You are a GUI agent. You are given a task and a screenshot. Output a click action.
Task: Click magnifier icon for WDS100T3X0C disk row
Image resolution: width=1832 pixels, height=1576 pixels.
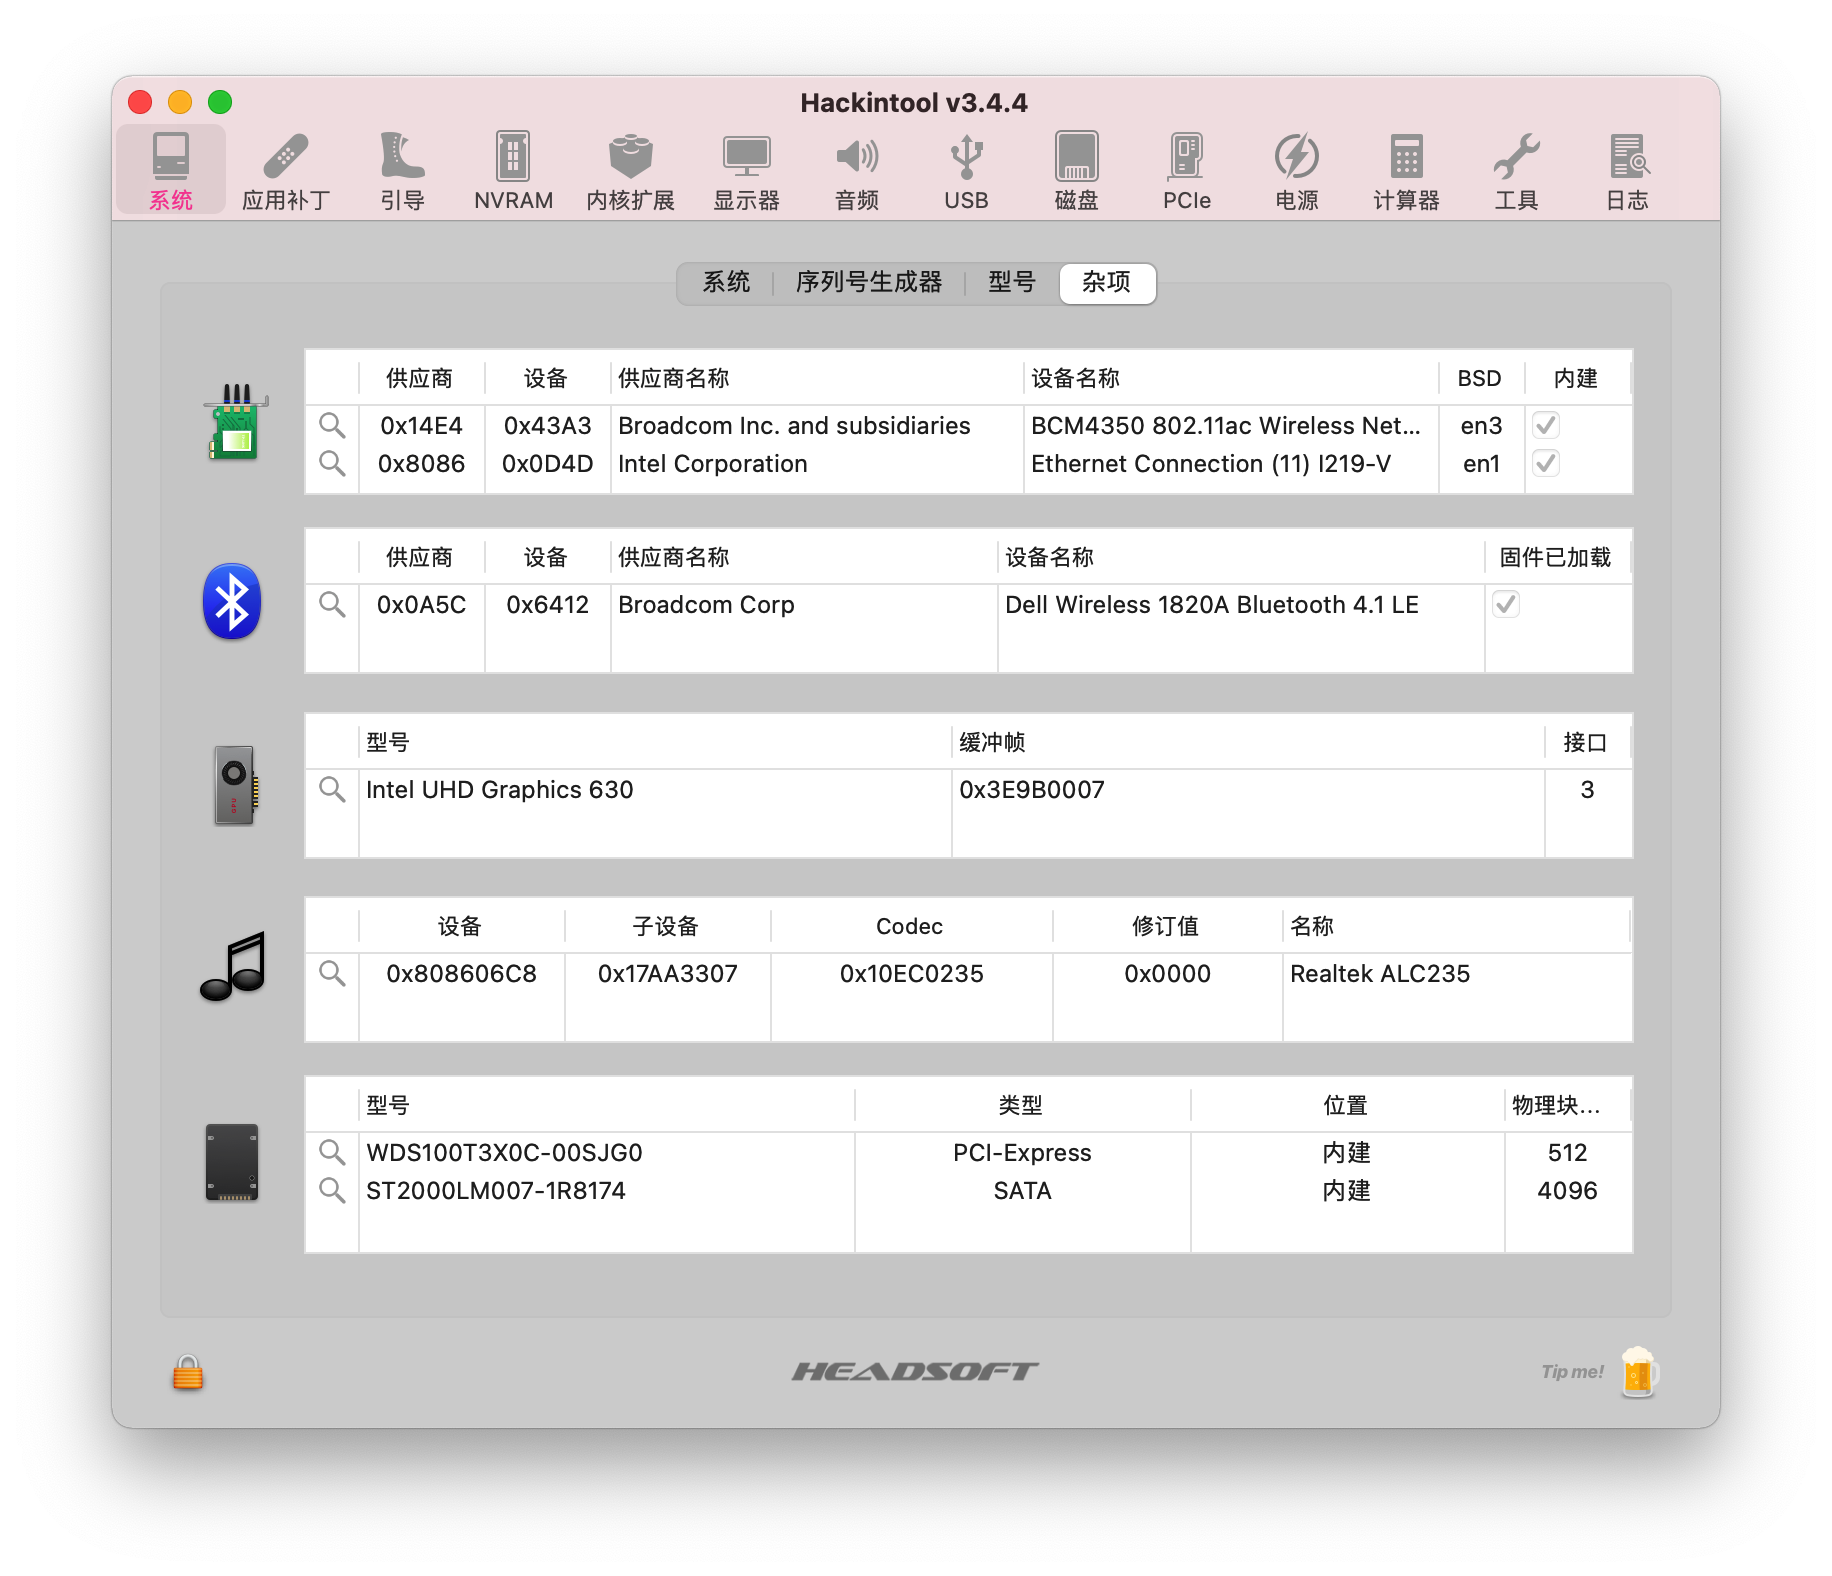tap(332, 1152)
